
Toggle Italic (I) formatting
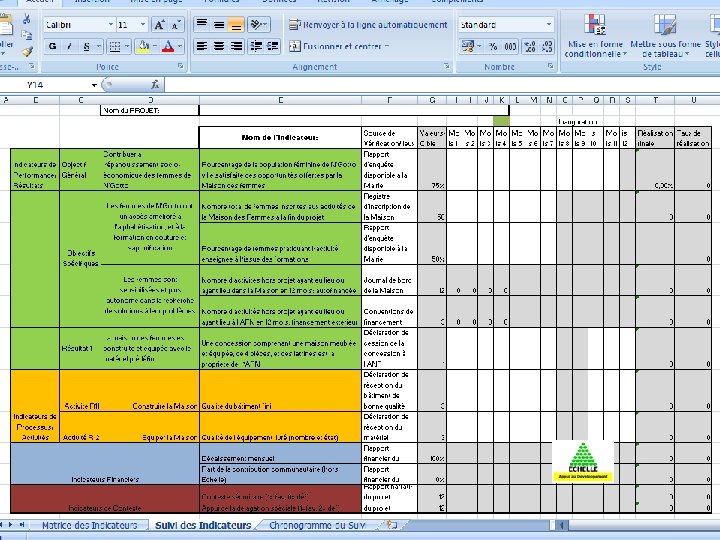69,46
